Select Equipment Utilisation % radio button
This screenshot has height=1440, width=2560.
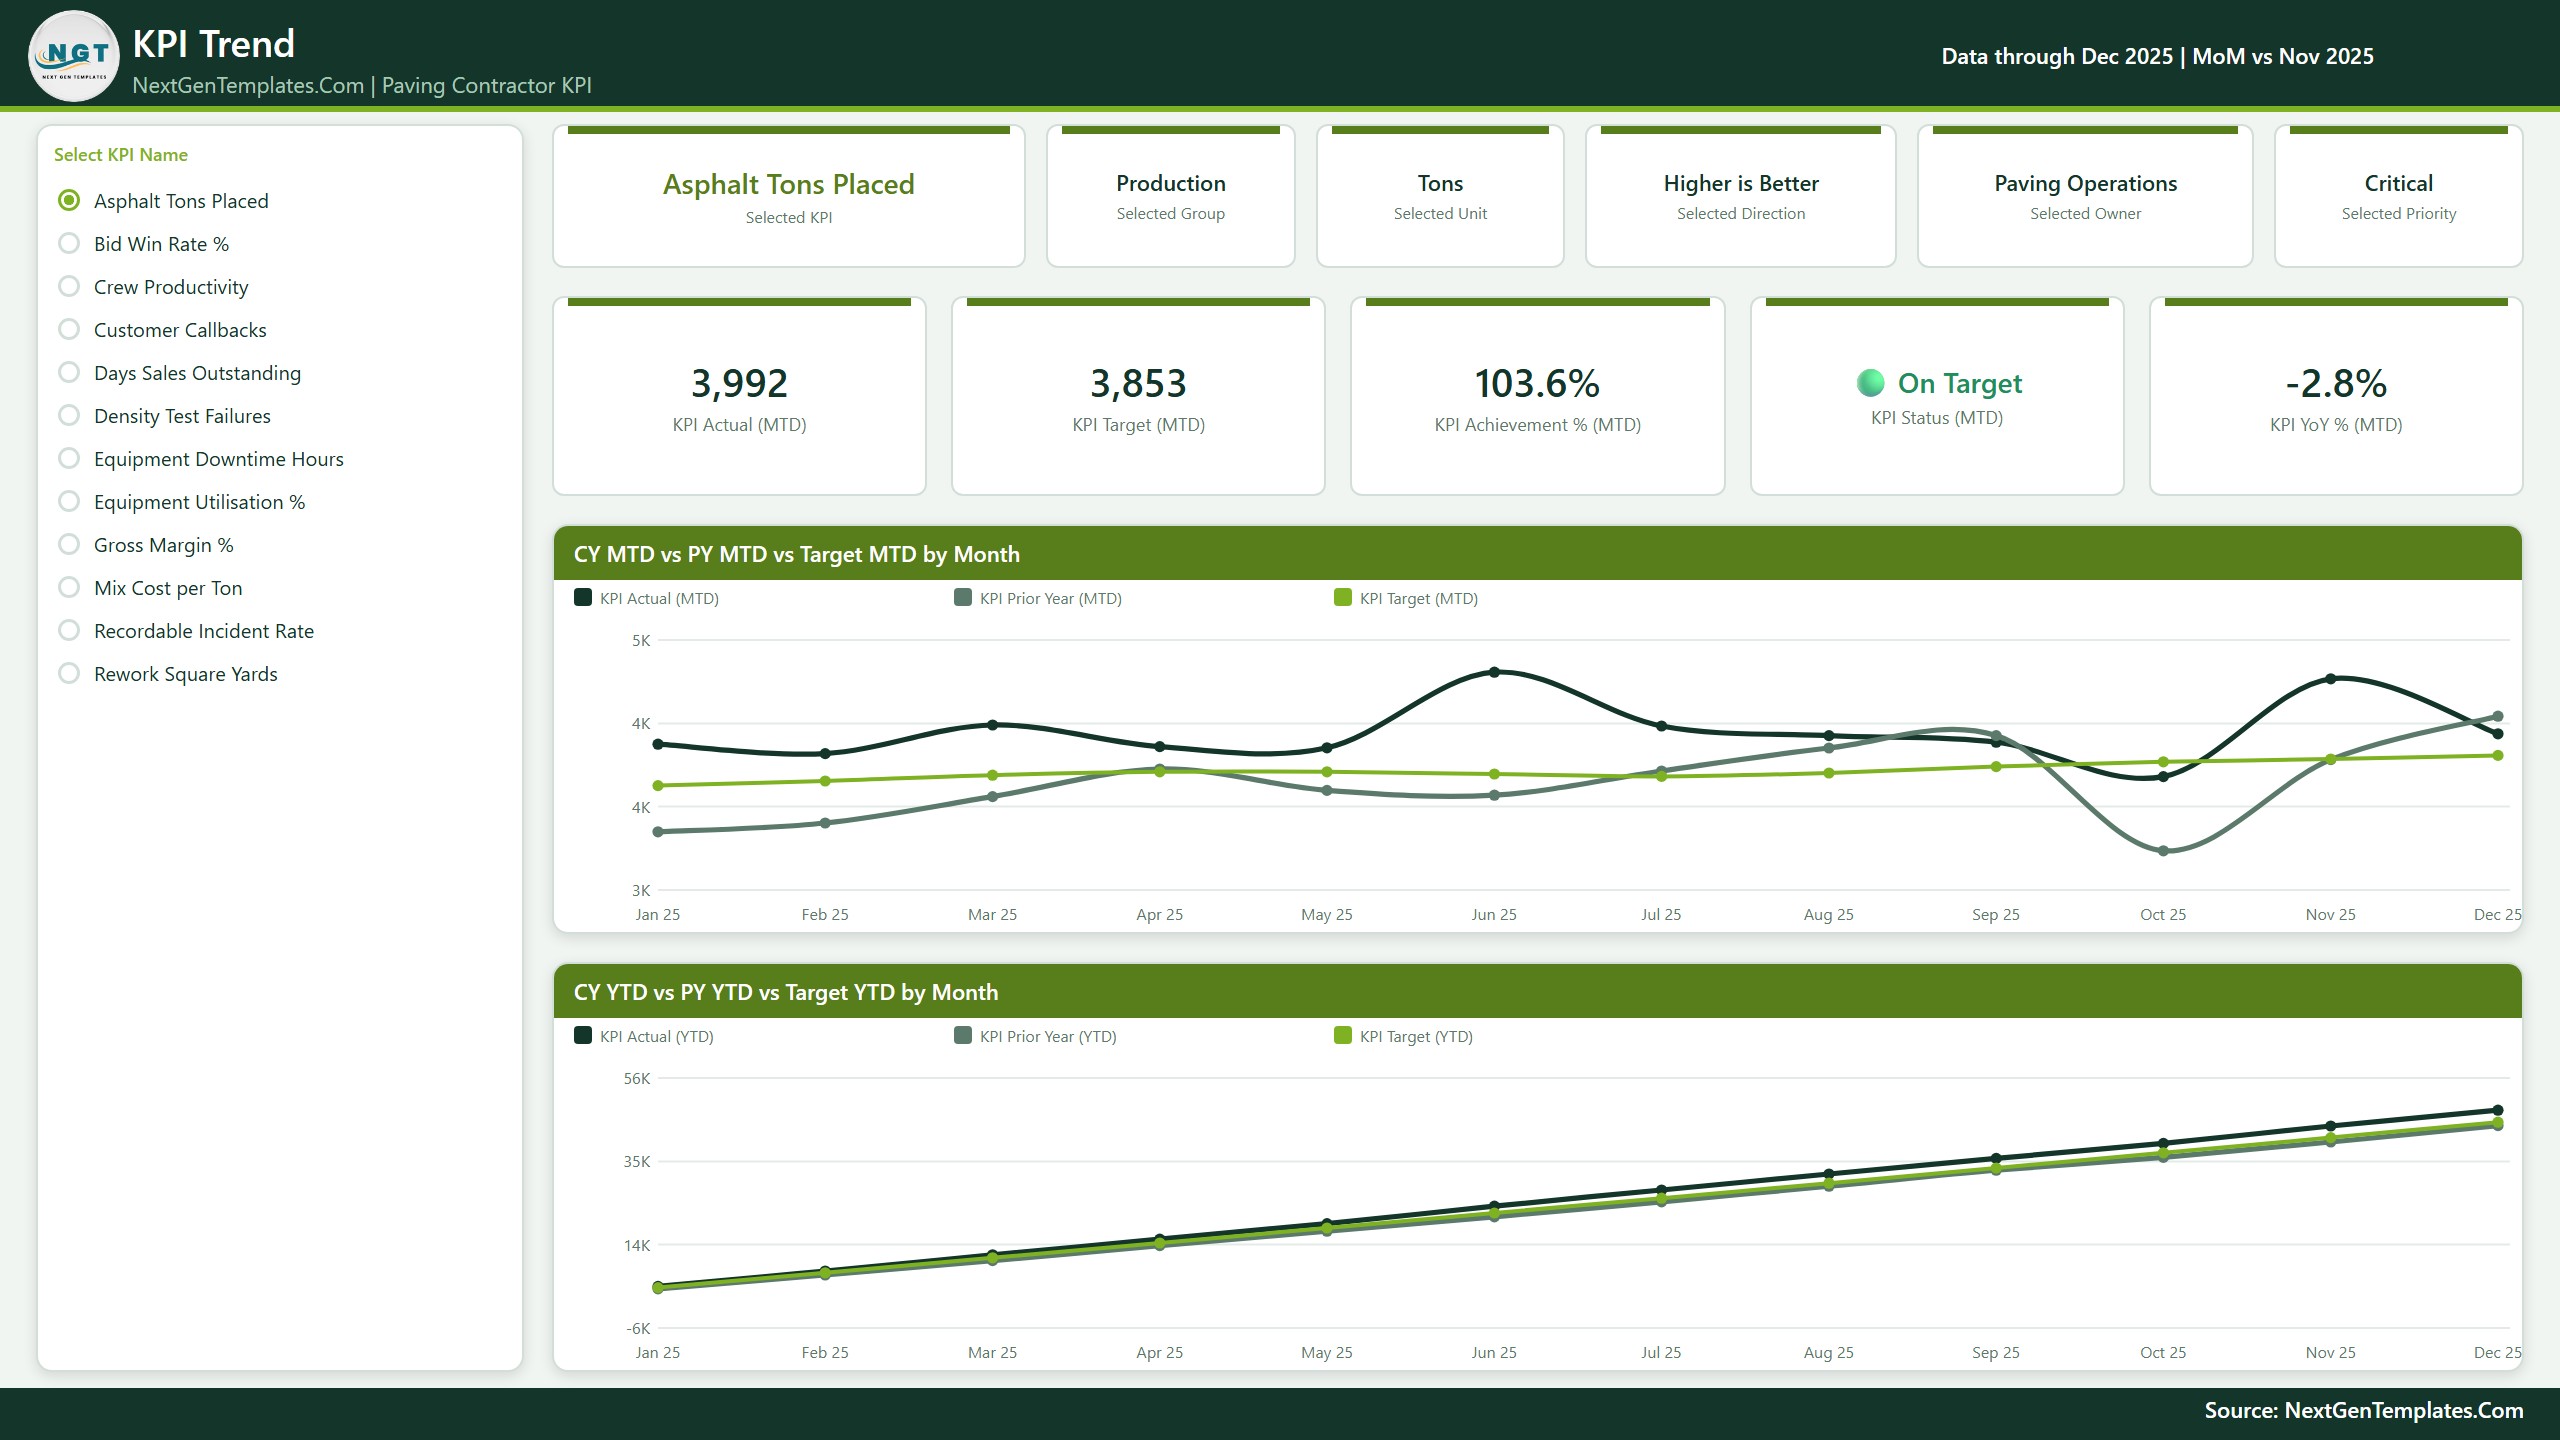coord(69,502)
